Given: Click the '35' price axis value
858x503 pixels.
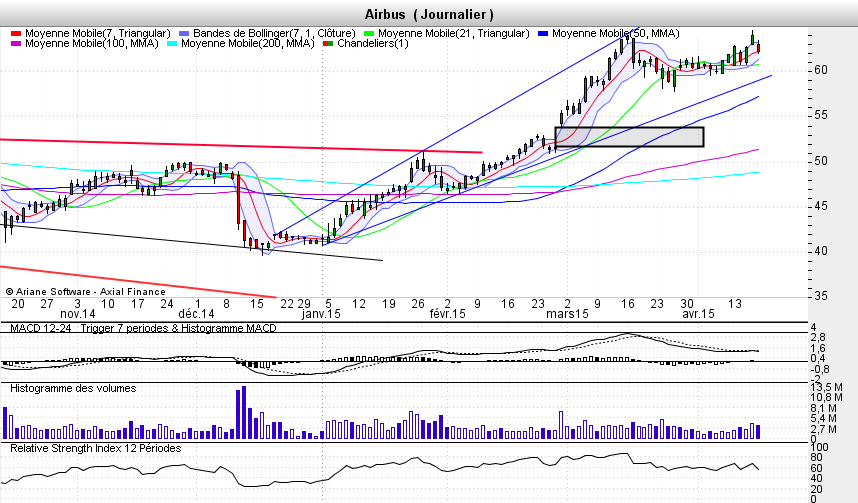Looking at the screenshot, I should pyautogui.click(x=821, y=296).
